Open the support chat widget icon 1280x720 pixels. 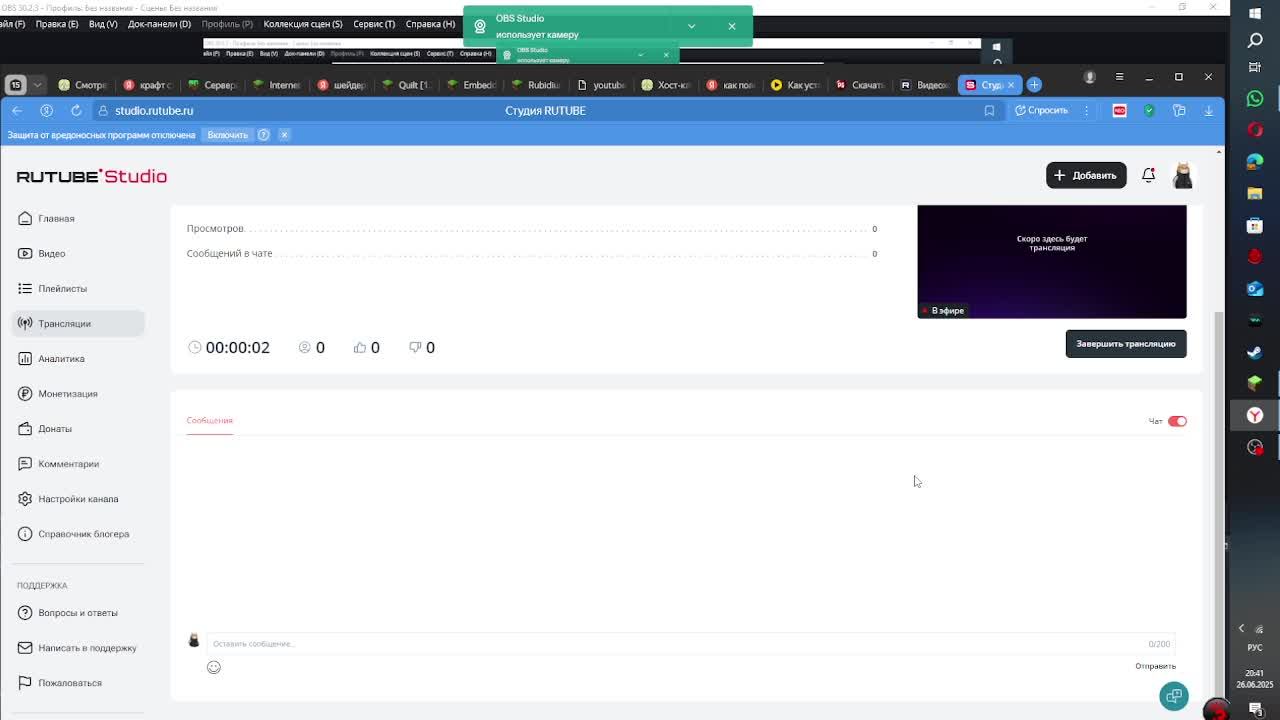[1173, 695]
